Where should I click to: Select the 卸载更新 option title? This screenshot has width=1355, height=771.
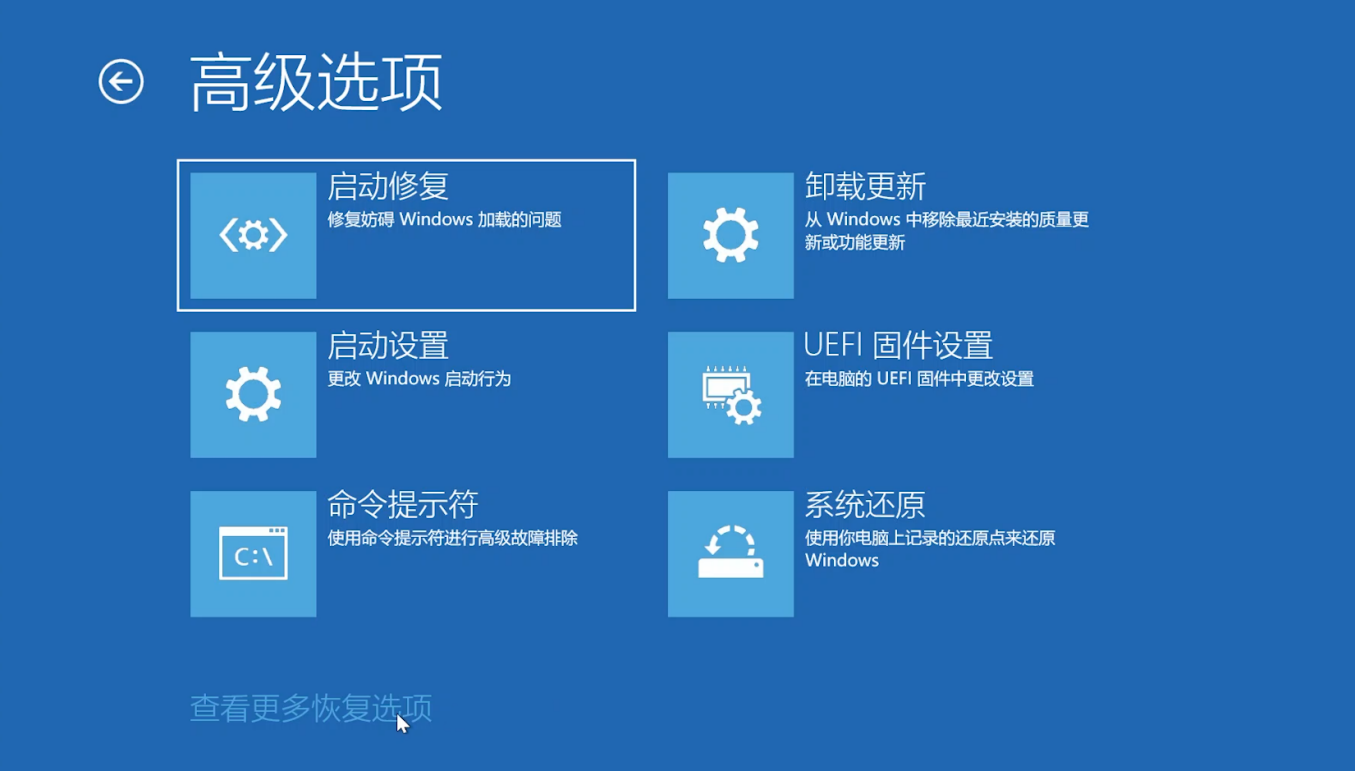coord(865,186)
